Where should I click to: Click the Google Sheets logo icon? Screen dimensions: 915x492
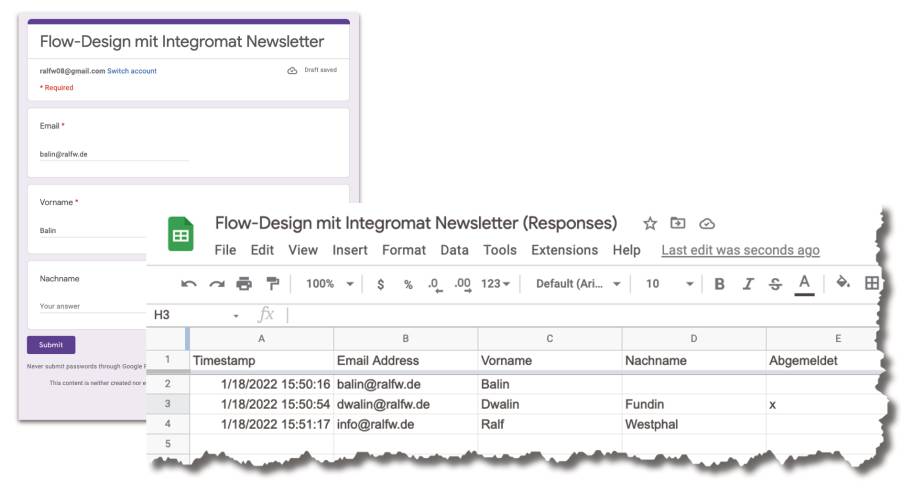tap(181, 233)
